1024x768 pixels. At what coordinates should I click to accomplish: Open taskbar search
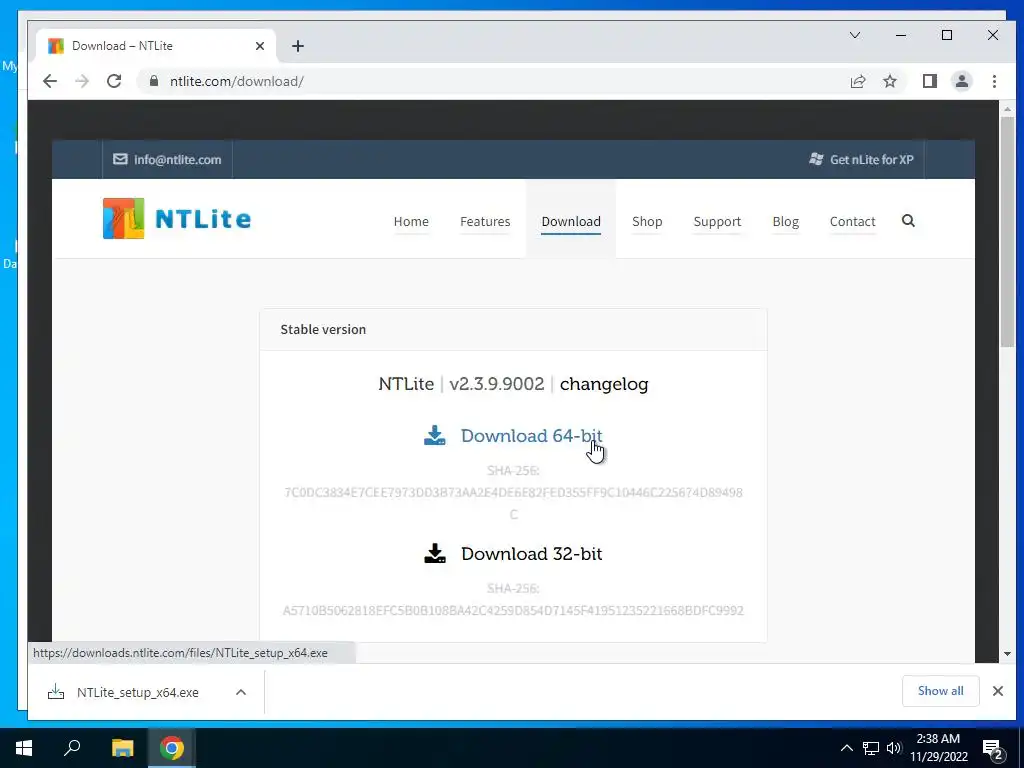[72, 748]
